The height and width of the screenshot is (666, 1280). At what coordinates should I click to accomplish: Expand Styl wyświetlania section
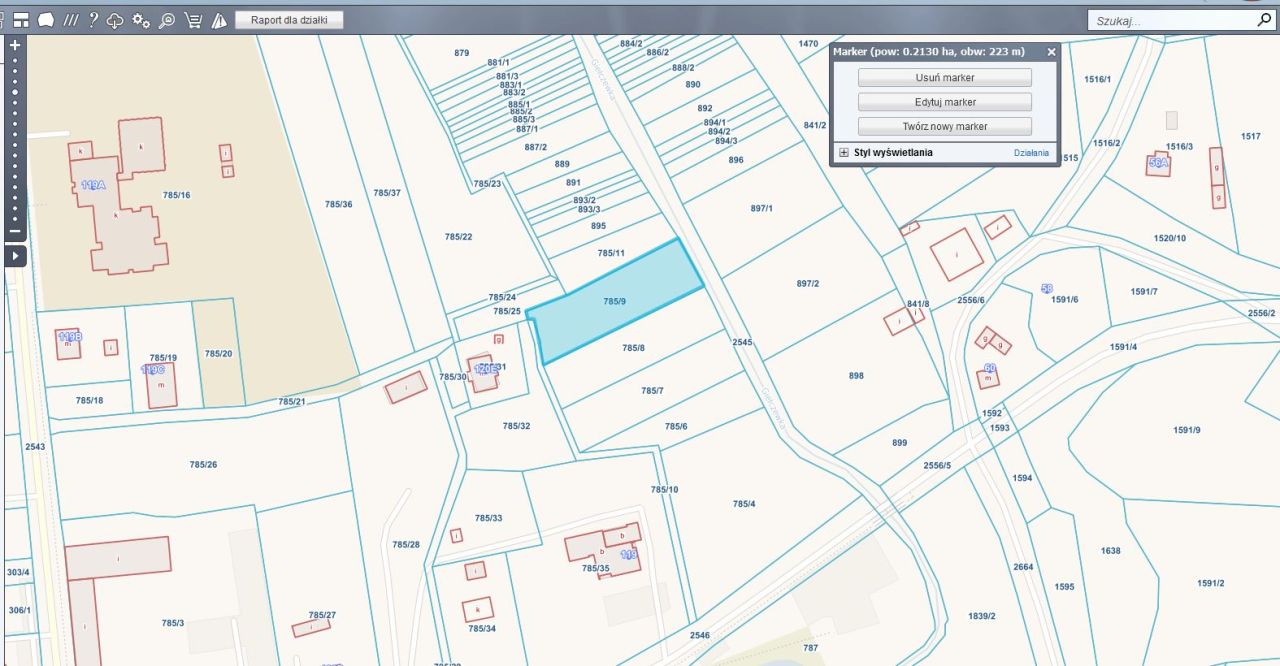click(x=844, y=153)
